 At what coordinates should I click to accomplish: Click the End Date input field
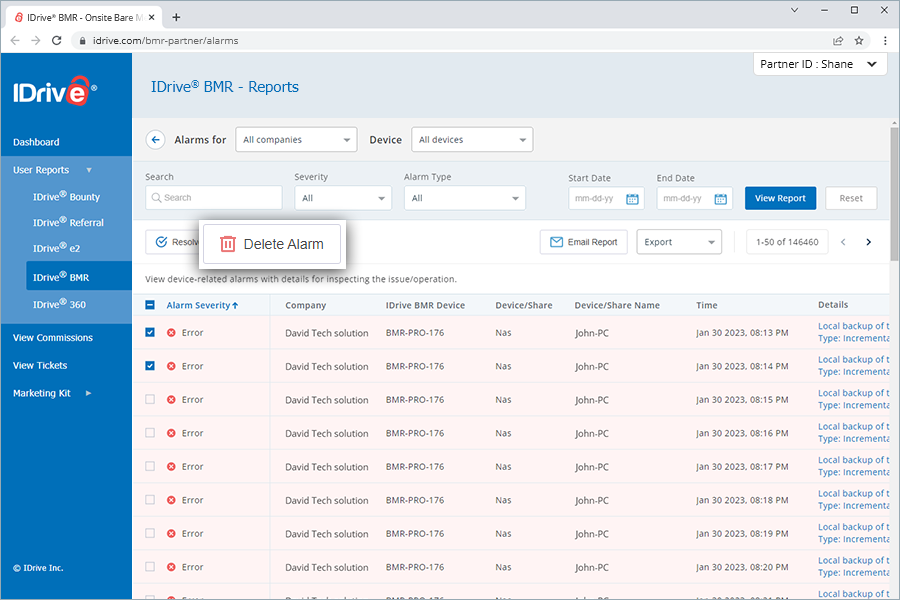click(x=695, y=199)
